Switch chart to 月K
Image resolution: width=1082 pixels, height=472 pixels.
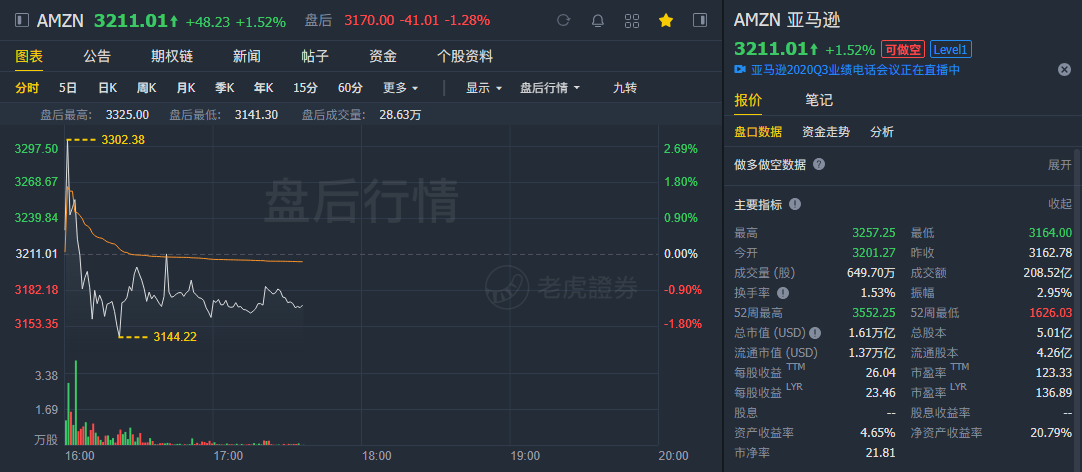(x=186, y=88)
